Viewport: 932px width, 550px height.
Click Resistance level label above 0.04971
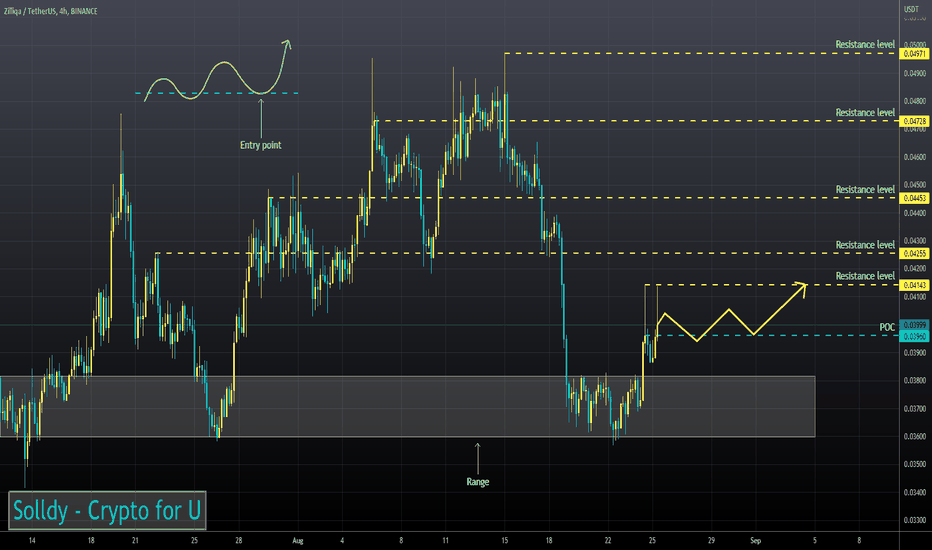(865, 45)
